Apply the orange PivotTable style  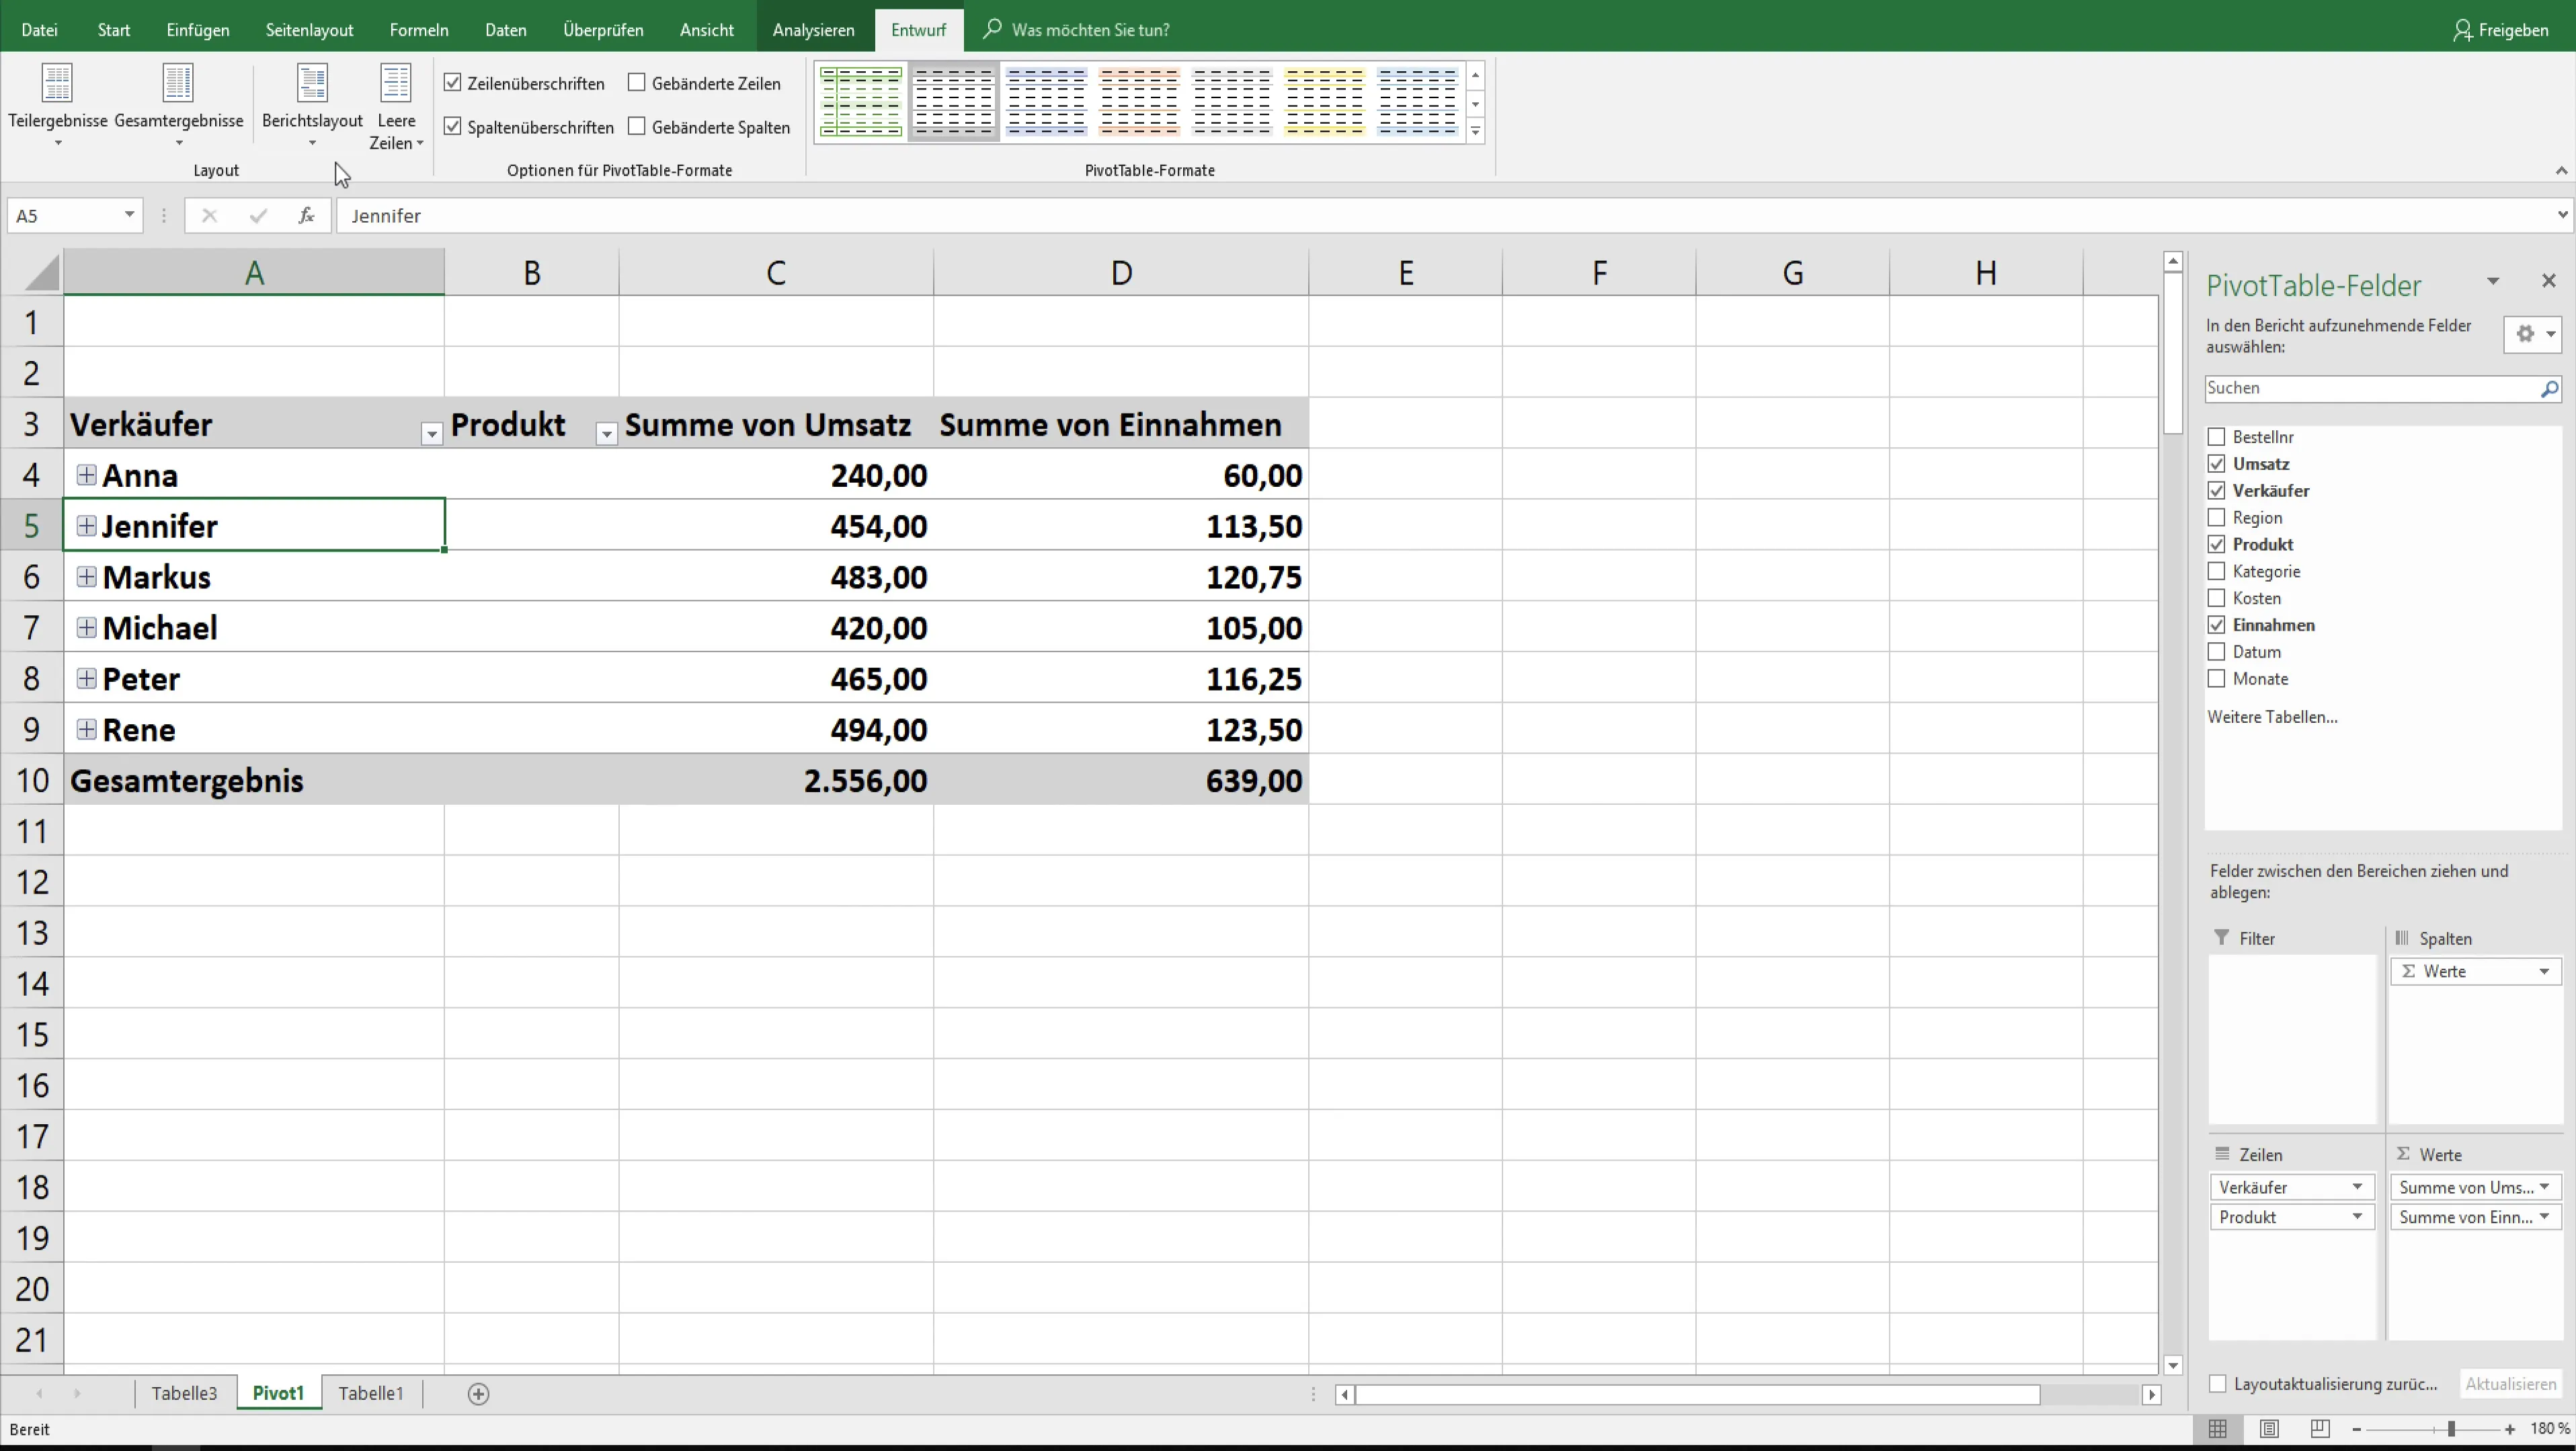tap(1139, 102)
